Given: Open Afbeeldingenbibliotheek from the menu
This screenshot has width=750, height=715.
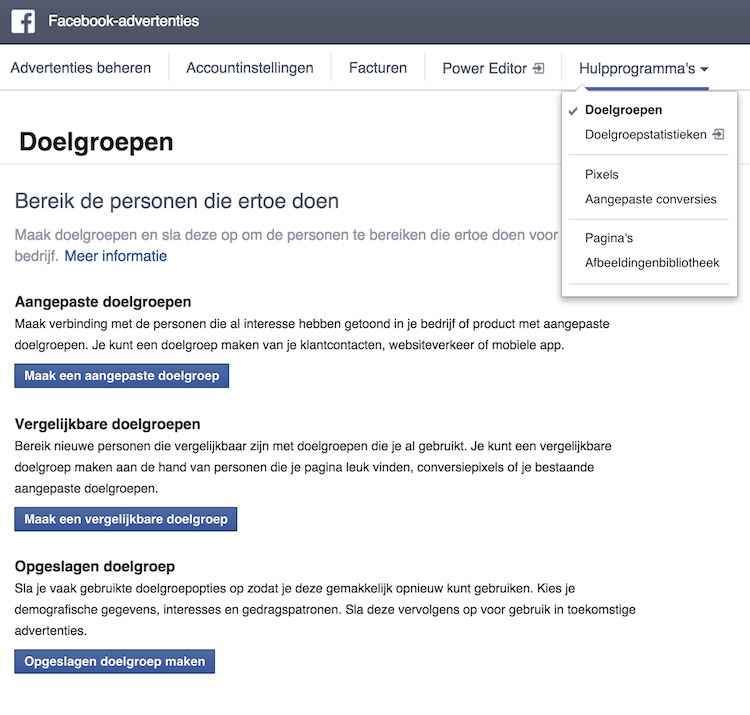Looking at the screenshot, I should pyautogui.click(x=652, y=263).
